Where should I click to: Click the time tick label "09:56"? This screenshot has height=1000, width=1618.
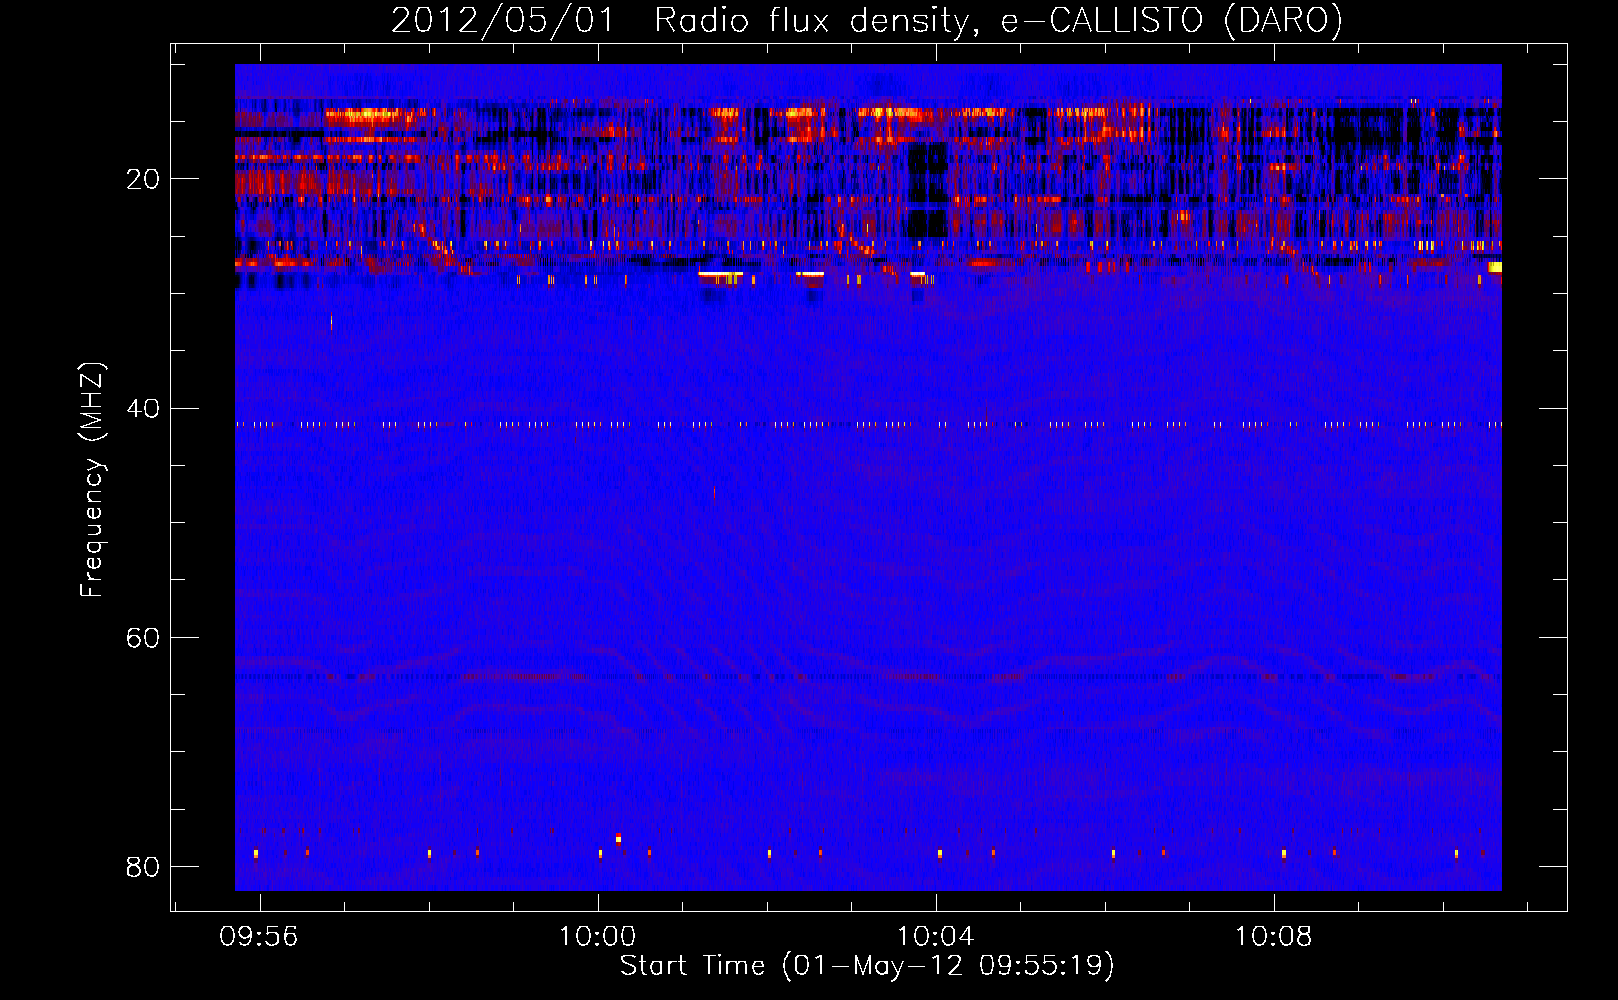[x=259, y=936]
